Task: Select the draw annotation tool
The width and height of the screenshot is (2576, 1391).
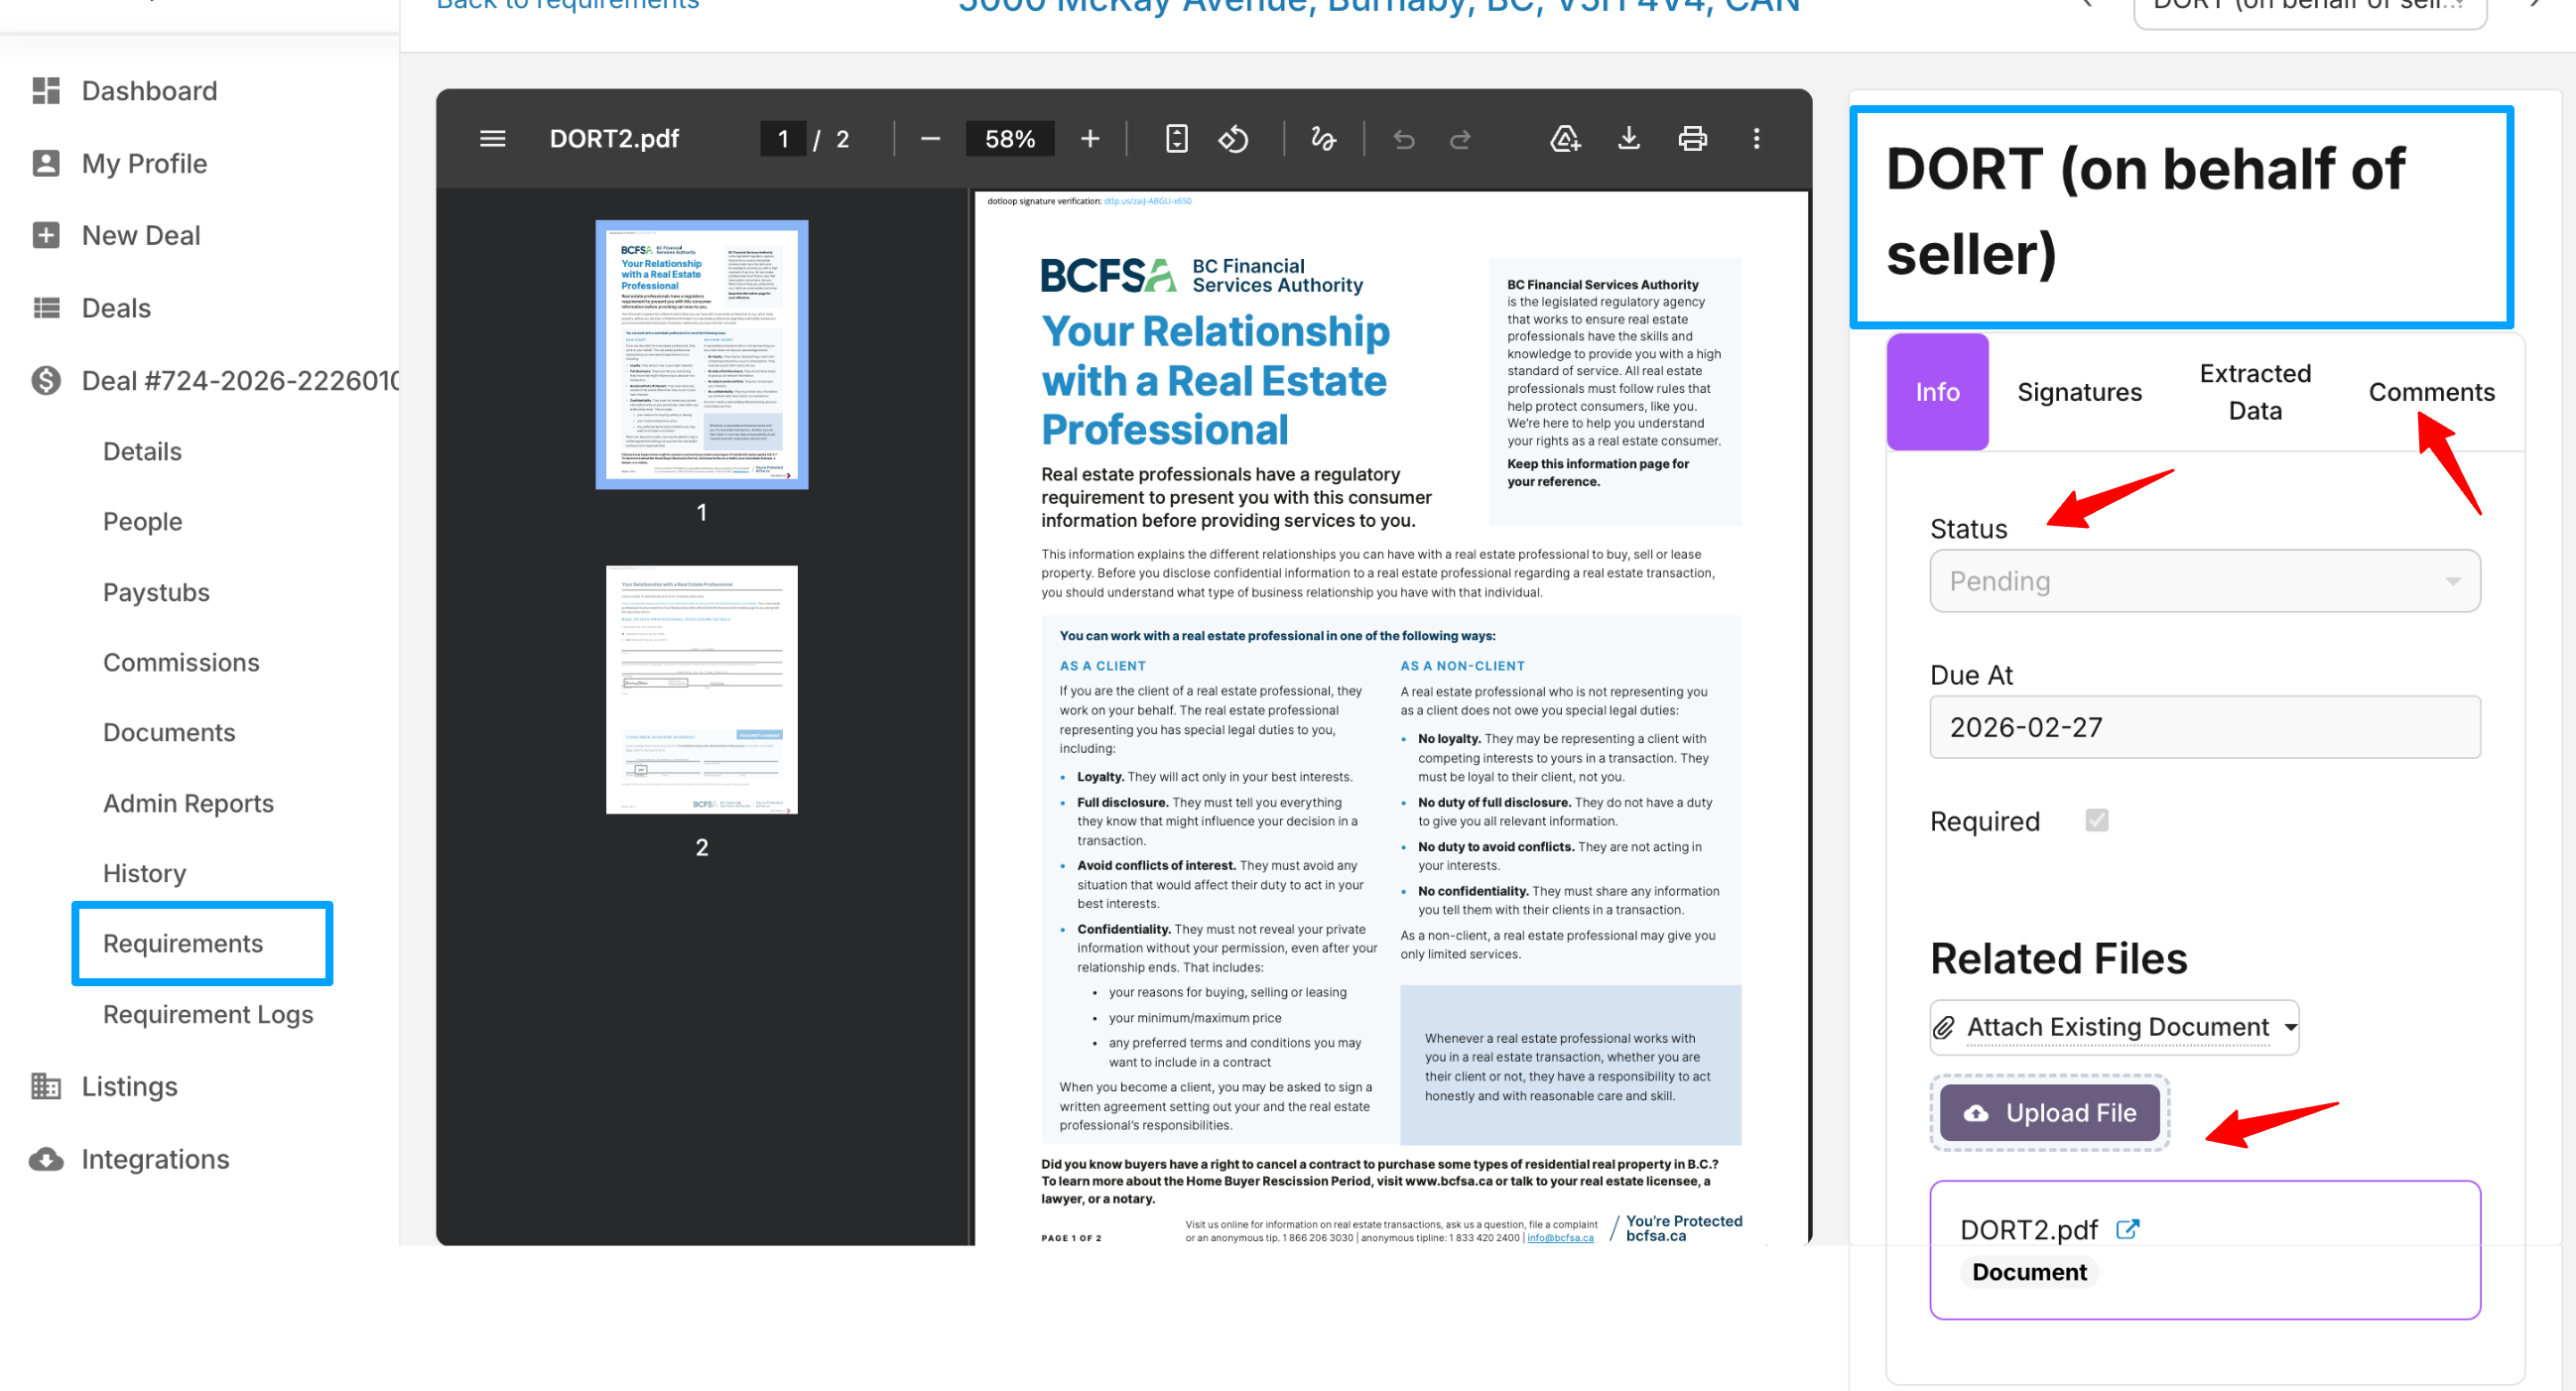Action: tap(1322, 139)
